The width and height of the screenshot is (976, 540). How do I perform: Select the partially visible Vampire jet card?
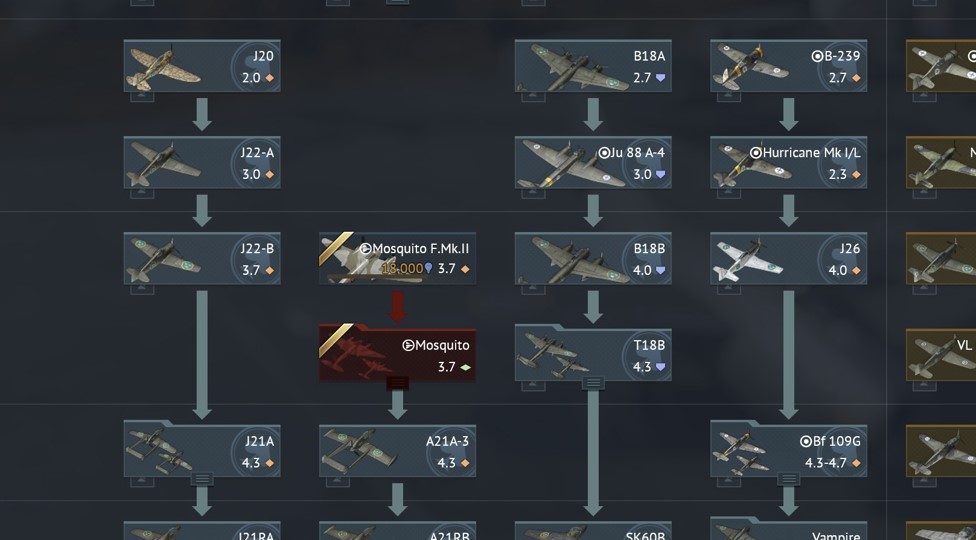pyautogui.click(x=788, y=528)
